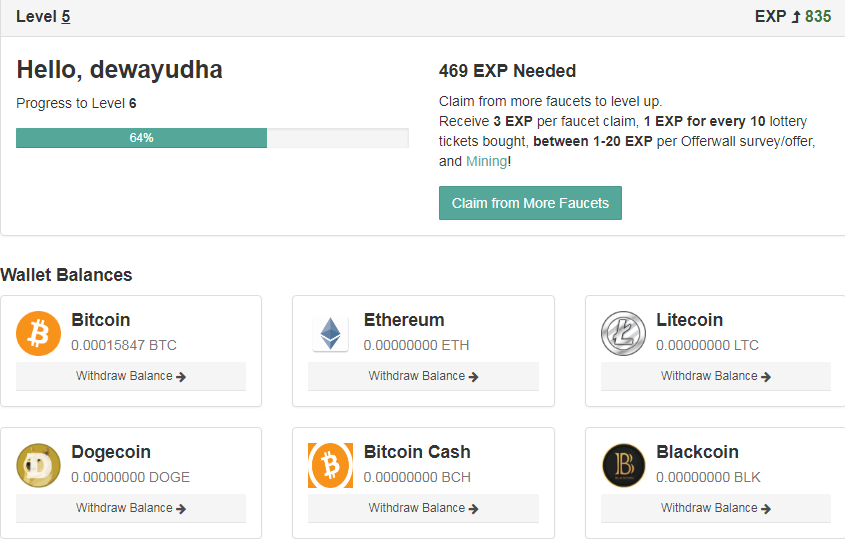Click the Dogecoin card title

coord(111,452)
